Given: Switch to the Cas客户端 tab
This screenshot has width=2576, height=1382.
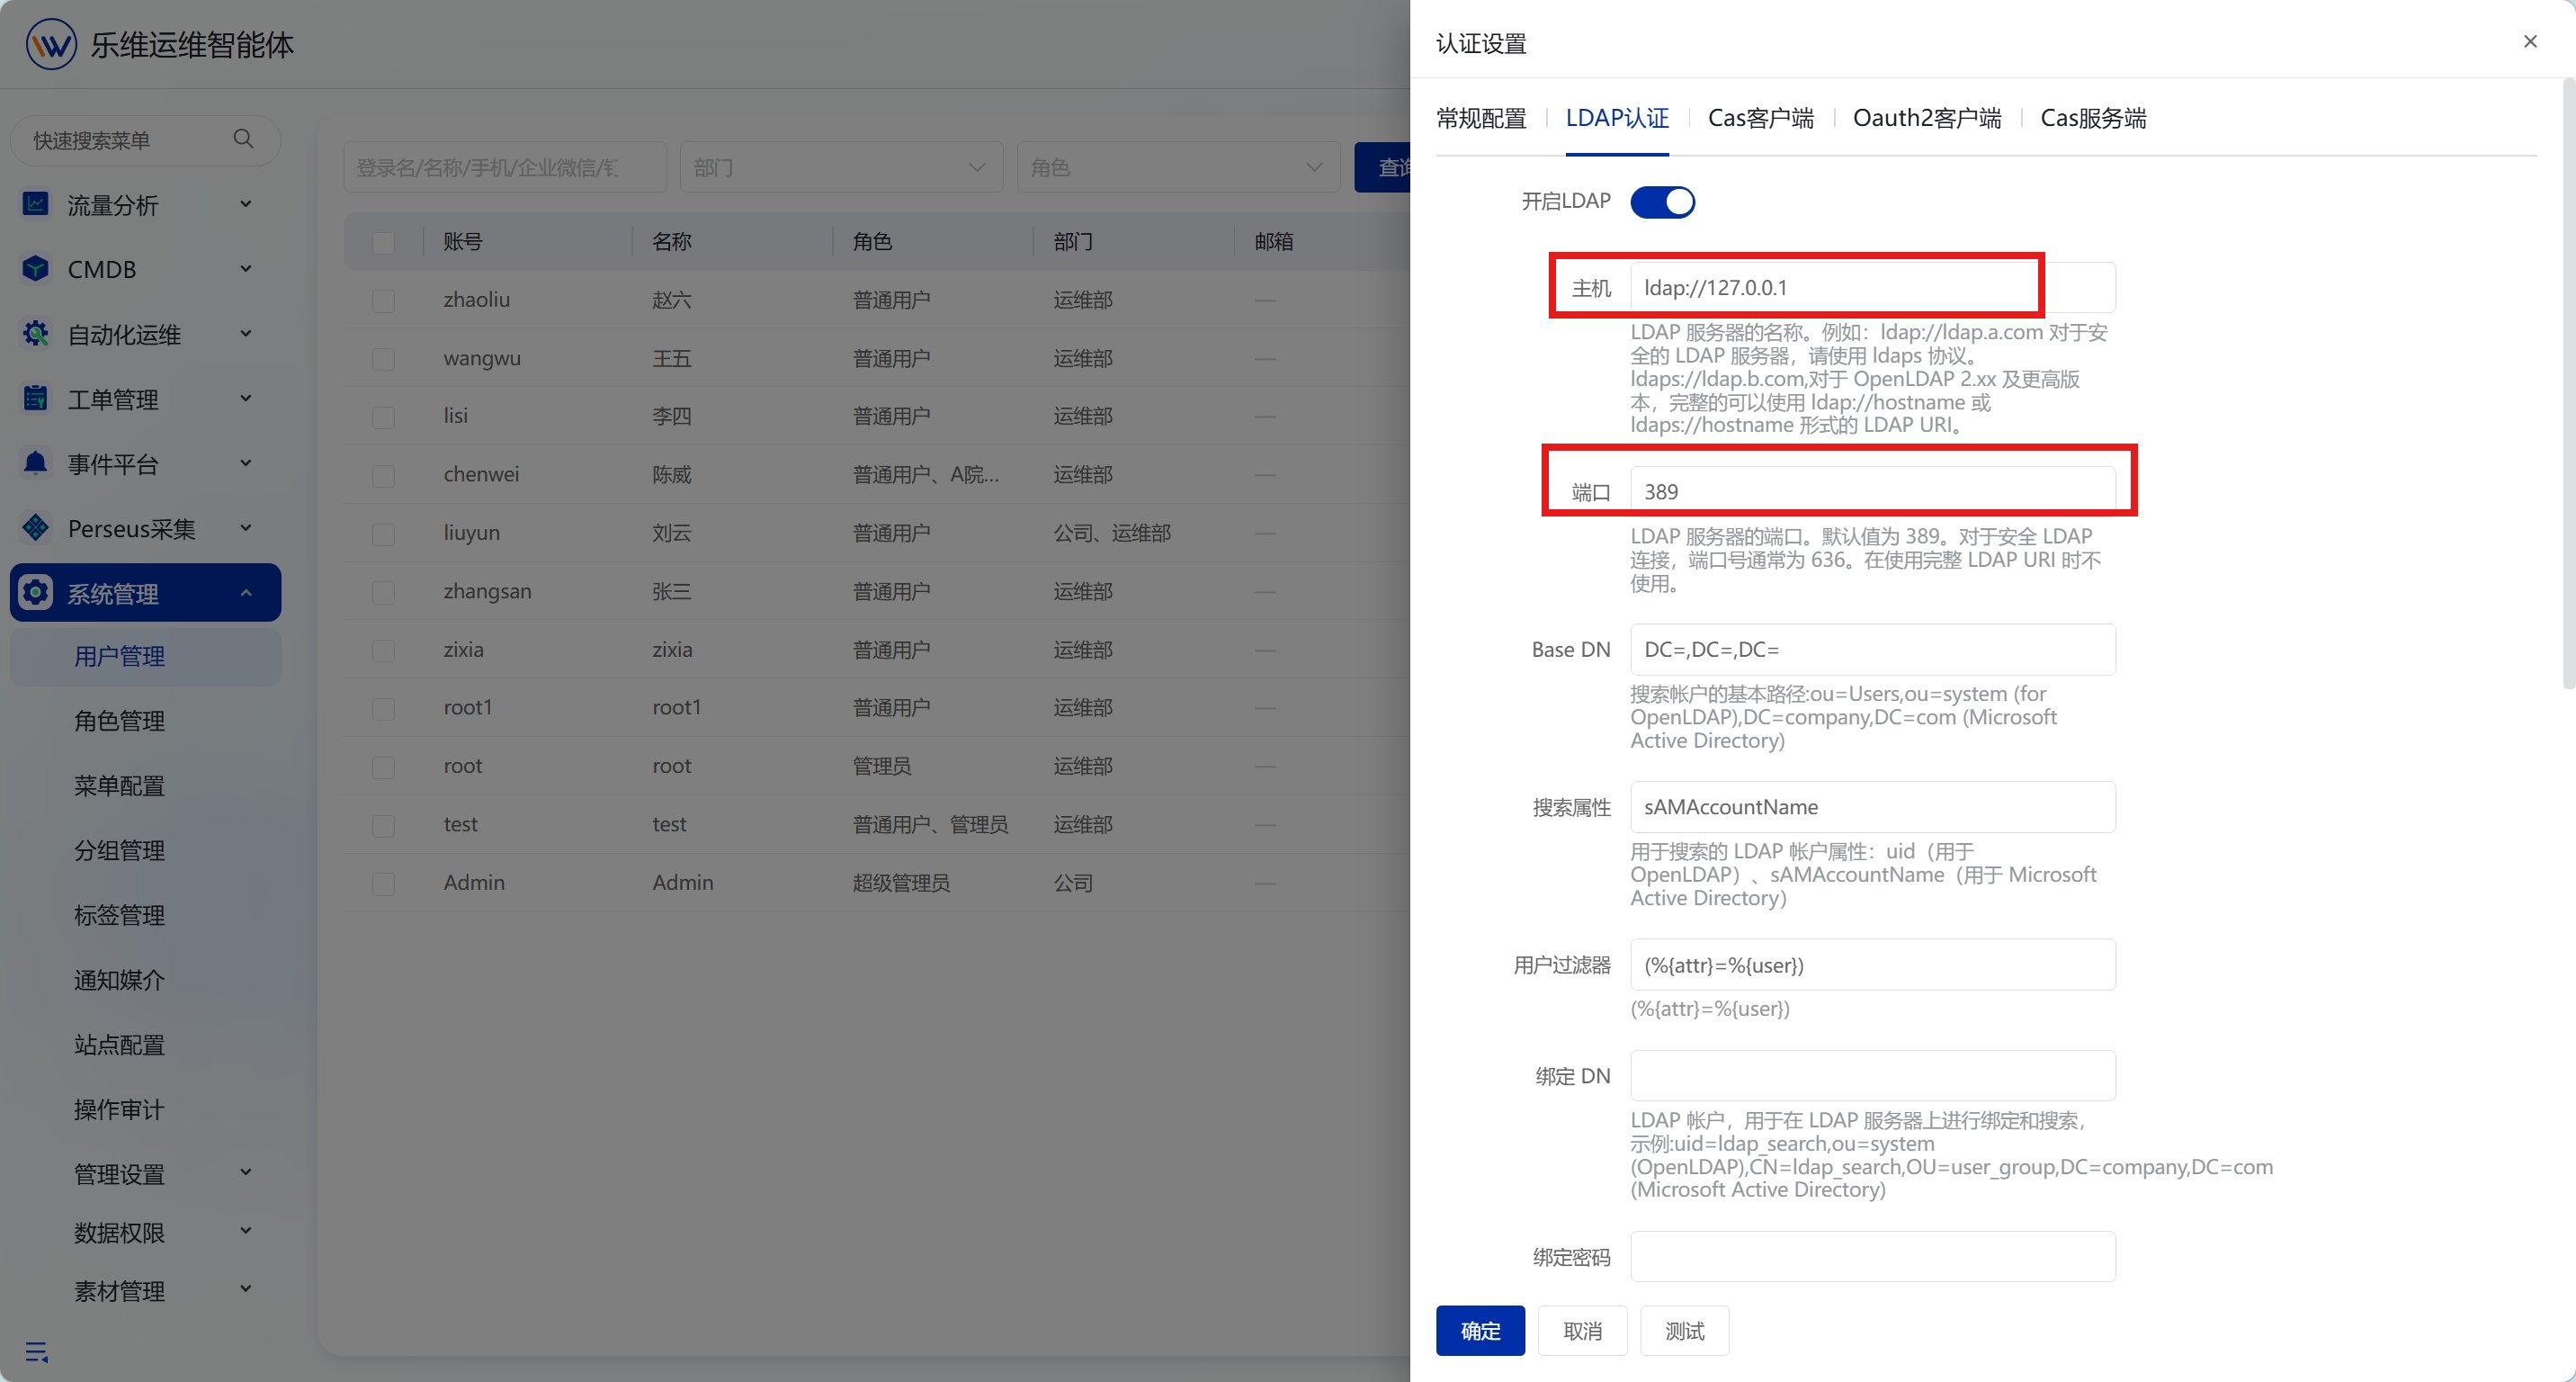Looking at the screenshot, I should coord(1761,118).
